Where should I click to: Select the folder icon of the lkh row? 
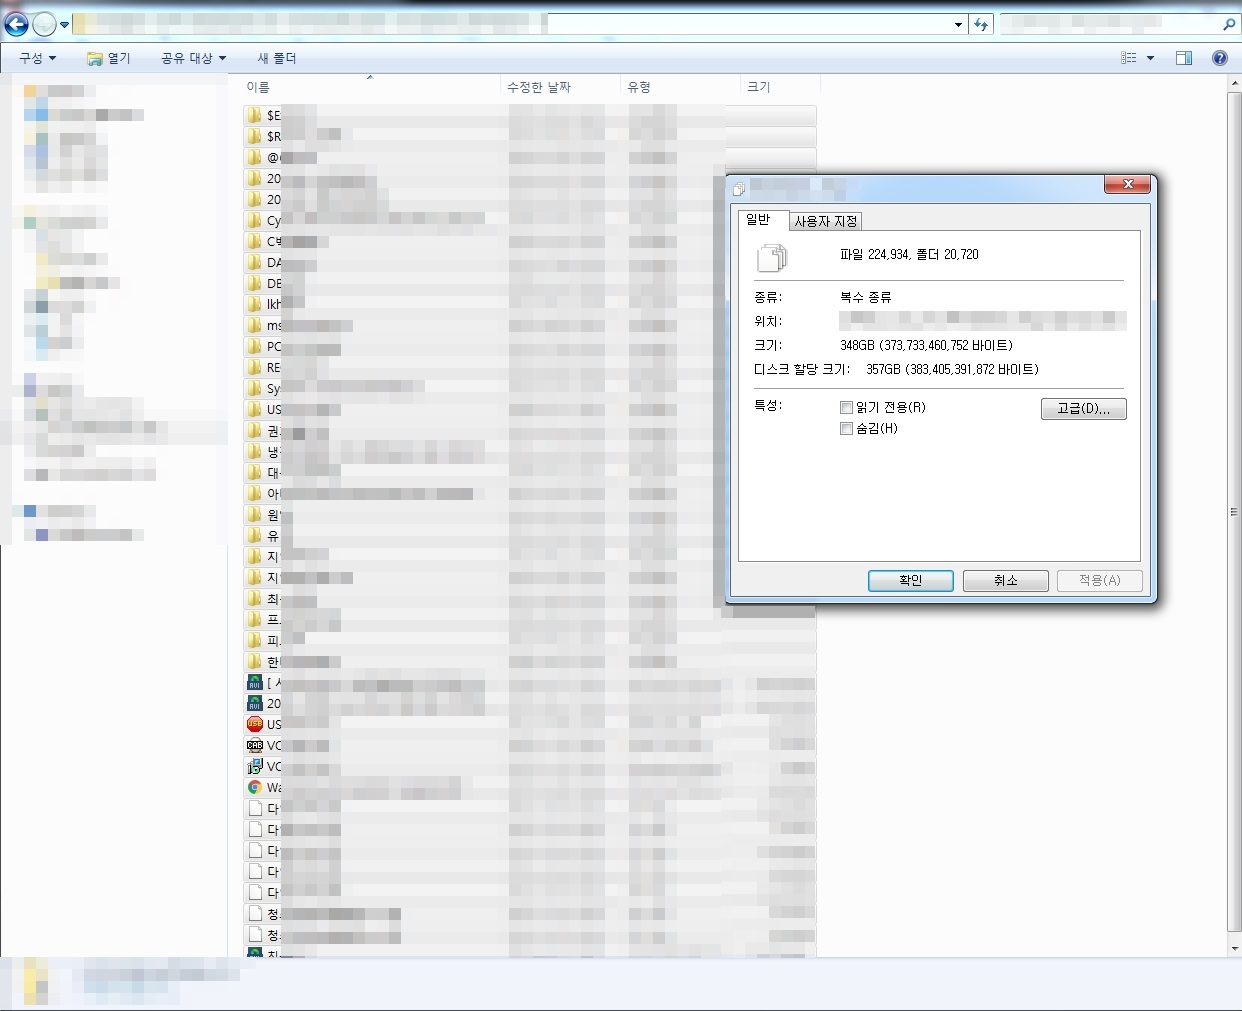(x=255, y=304)
